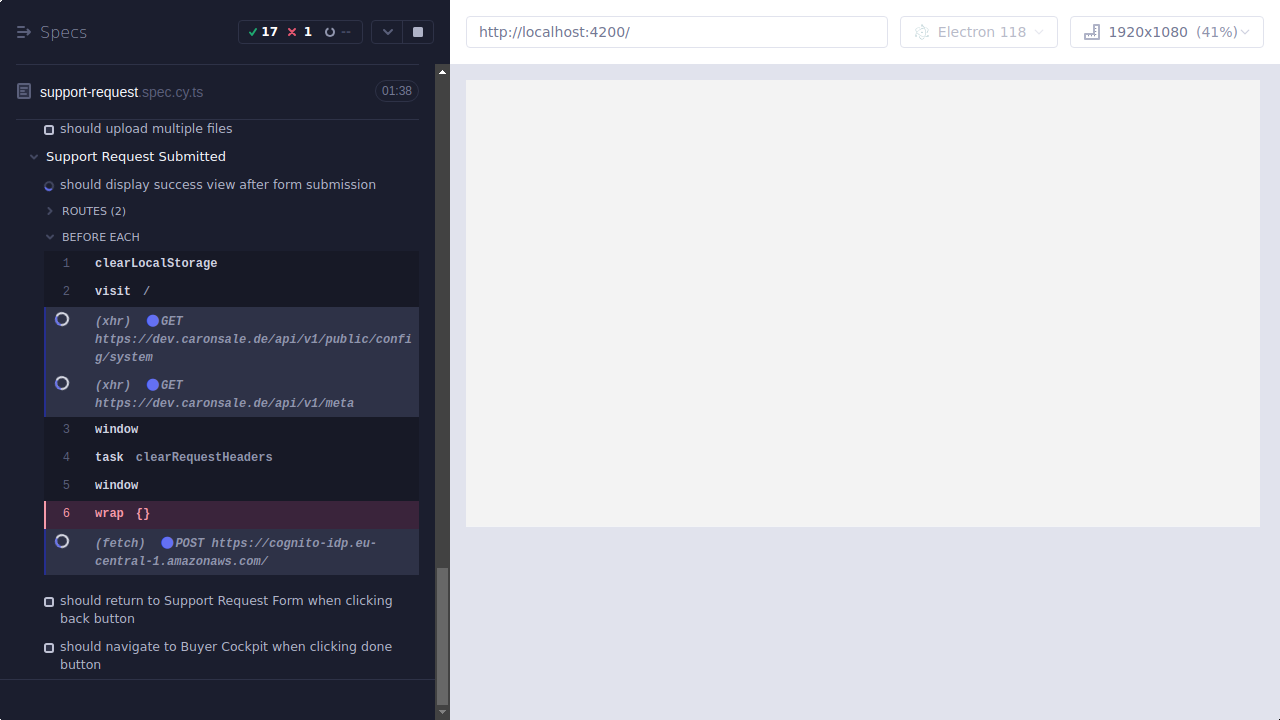
Task: Stop the running spec with square button
Action: [x=417, y=31]
